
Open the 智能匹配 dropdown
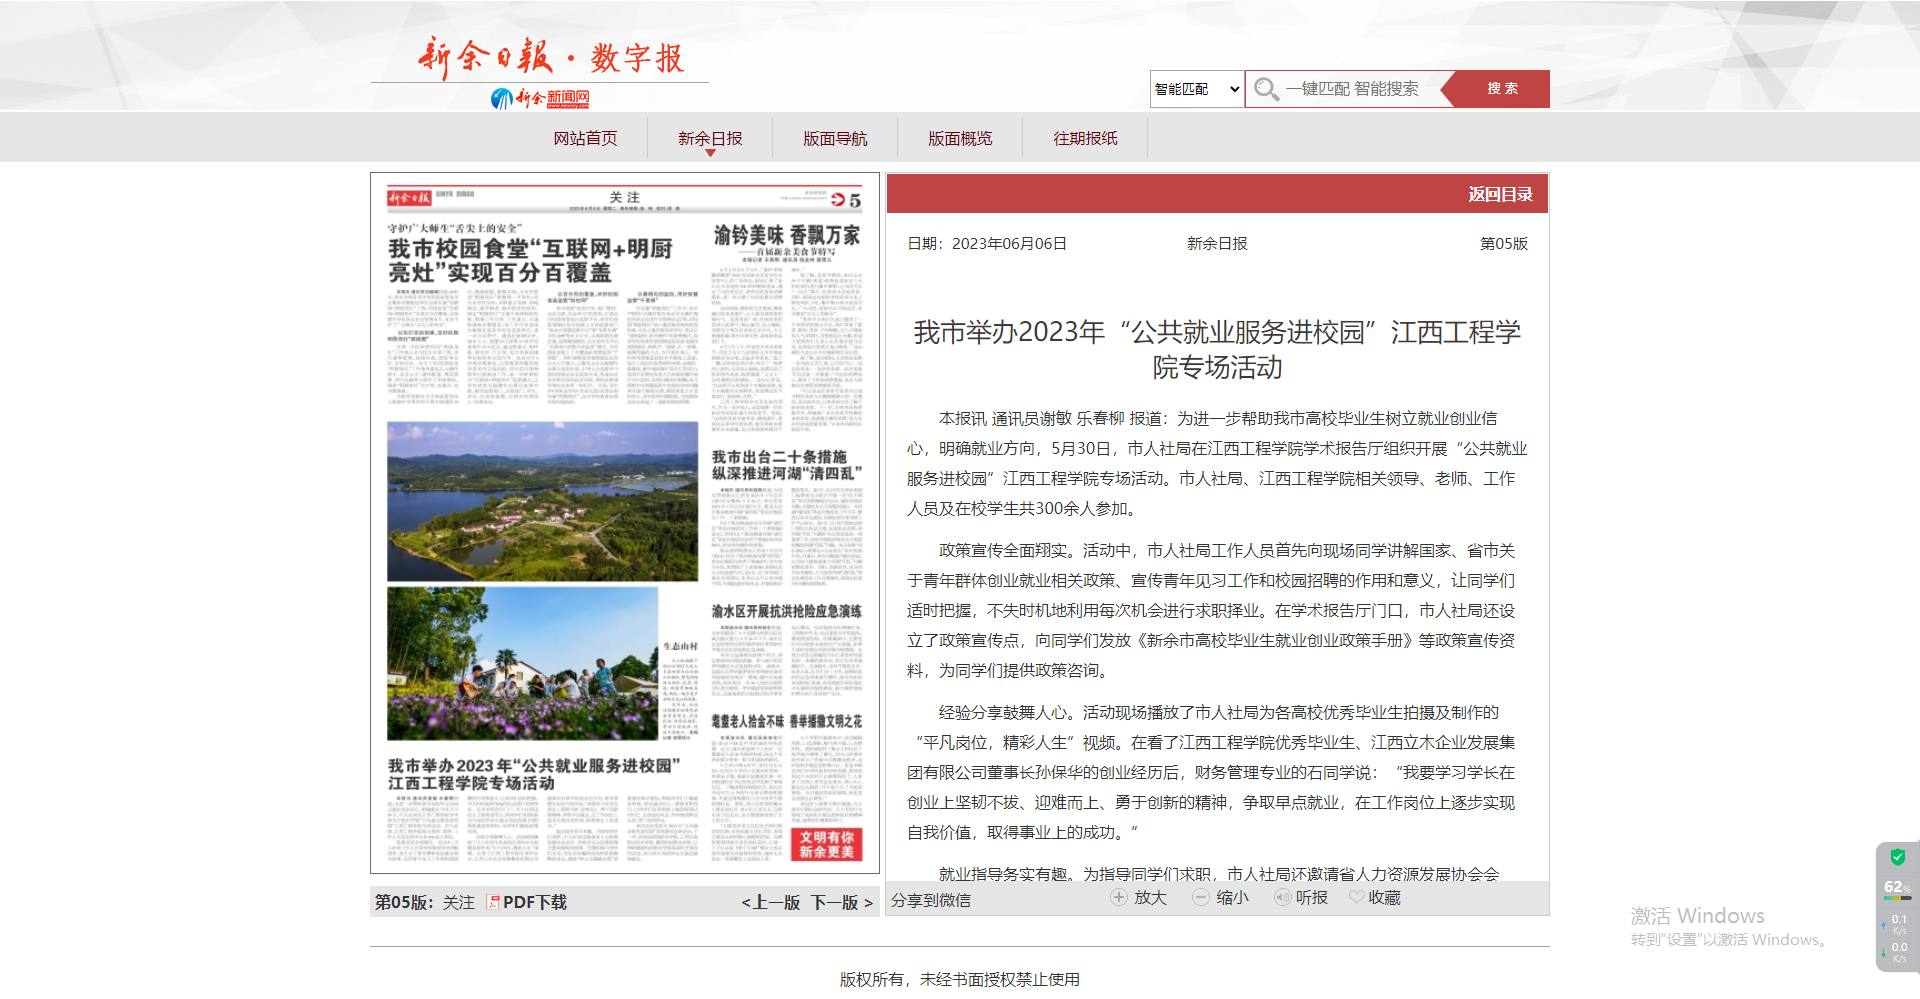(x=1197, y=89)
